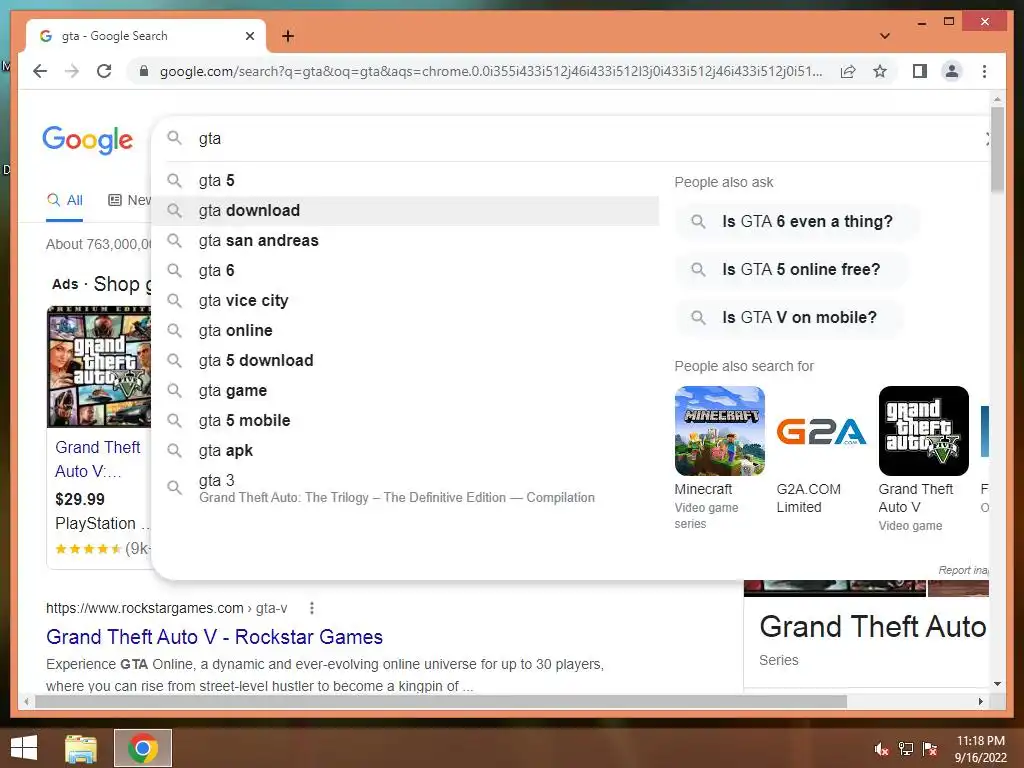The width and height of the screenshot is (1024, 768).
Task: Choose suggestion gta 5 download
Action: click(x=406, y=360)
